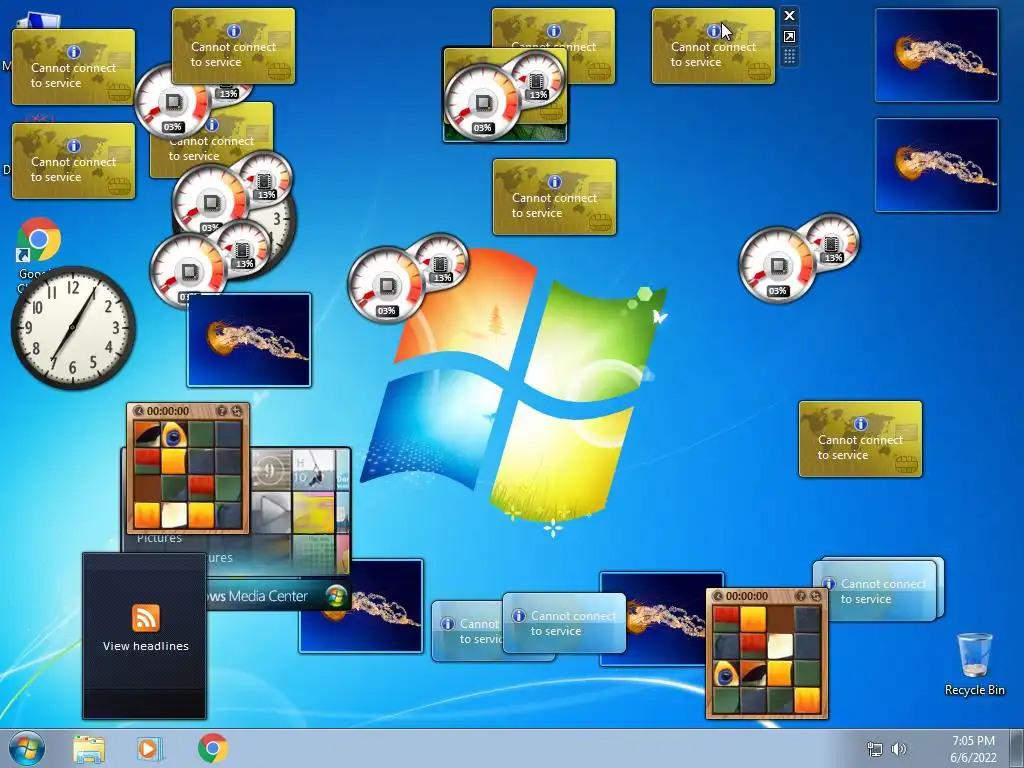The height and width of the screenshot is (768, 1024).
Task: Click info icon on currency gadget above Windows logo
Action: click(x=554, y=182)
